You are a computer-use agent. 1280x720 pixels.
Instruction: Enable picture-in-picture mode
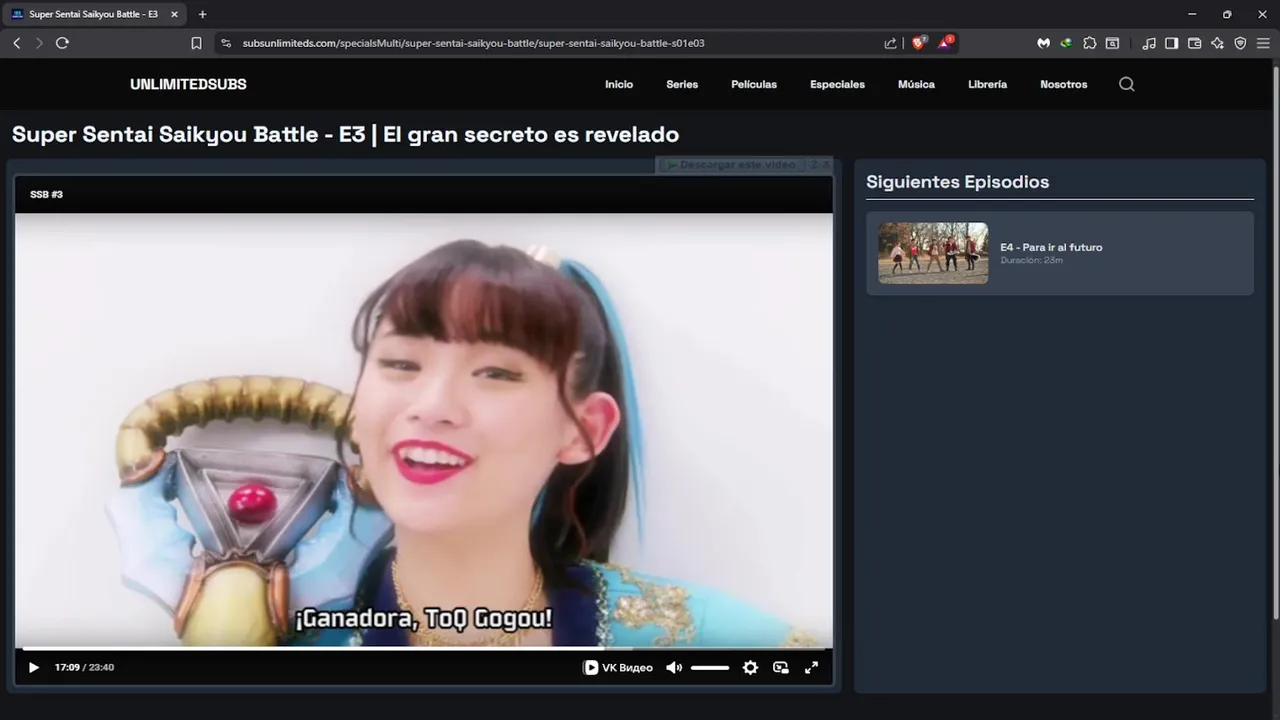(781, 667)
